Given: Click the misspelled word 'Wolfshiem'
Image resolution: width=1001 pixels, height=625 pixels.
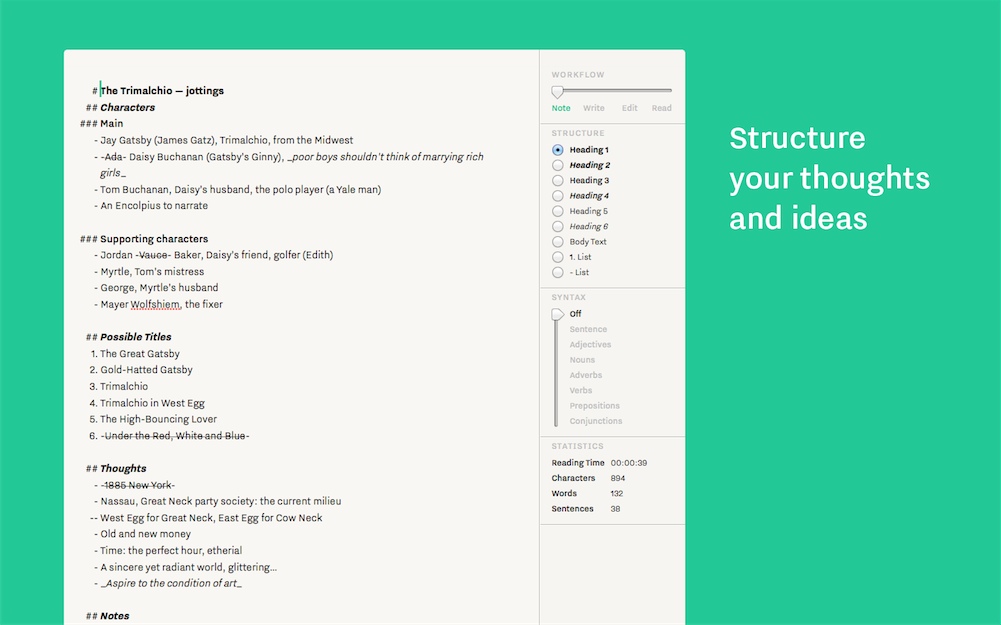Looking at the screenshot, I should [x=155, y=305].
